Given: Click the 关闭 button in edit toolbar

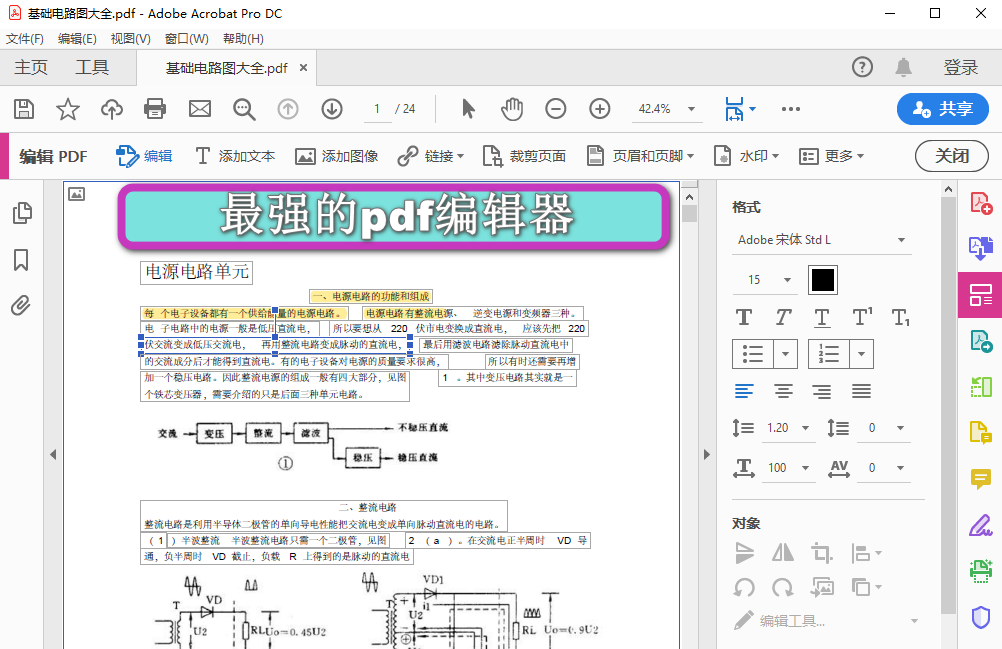Looking at the screenshot, I should pyautogui.click(x=952, y=156).
